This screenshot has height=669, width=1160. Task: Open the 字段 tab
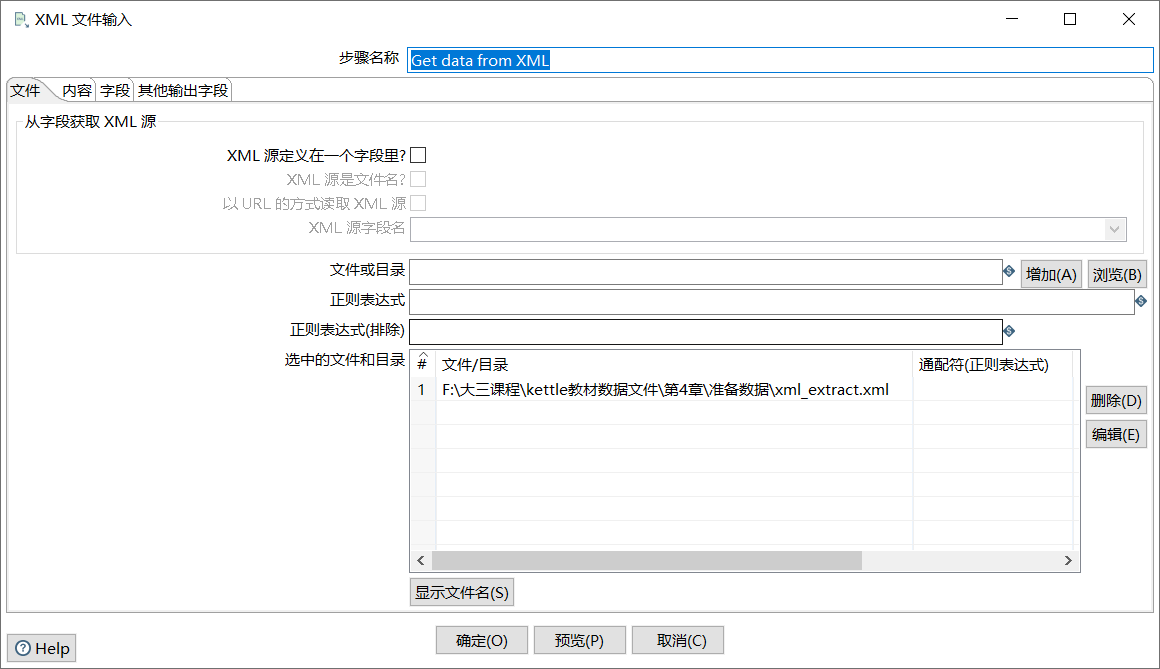click(x=115, y=90)
